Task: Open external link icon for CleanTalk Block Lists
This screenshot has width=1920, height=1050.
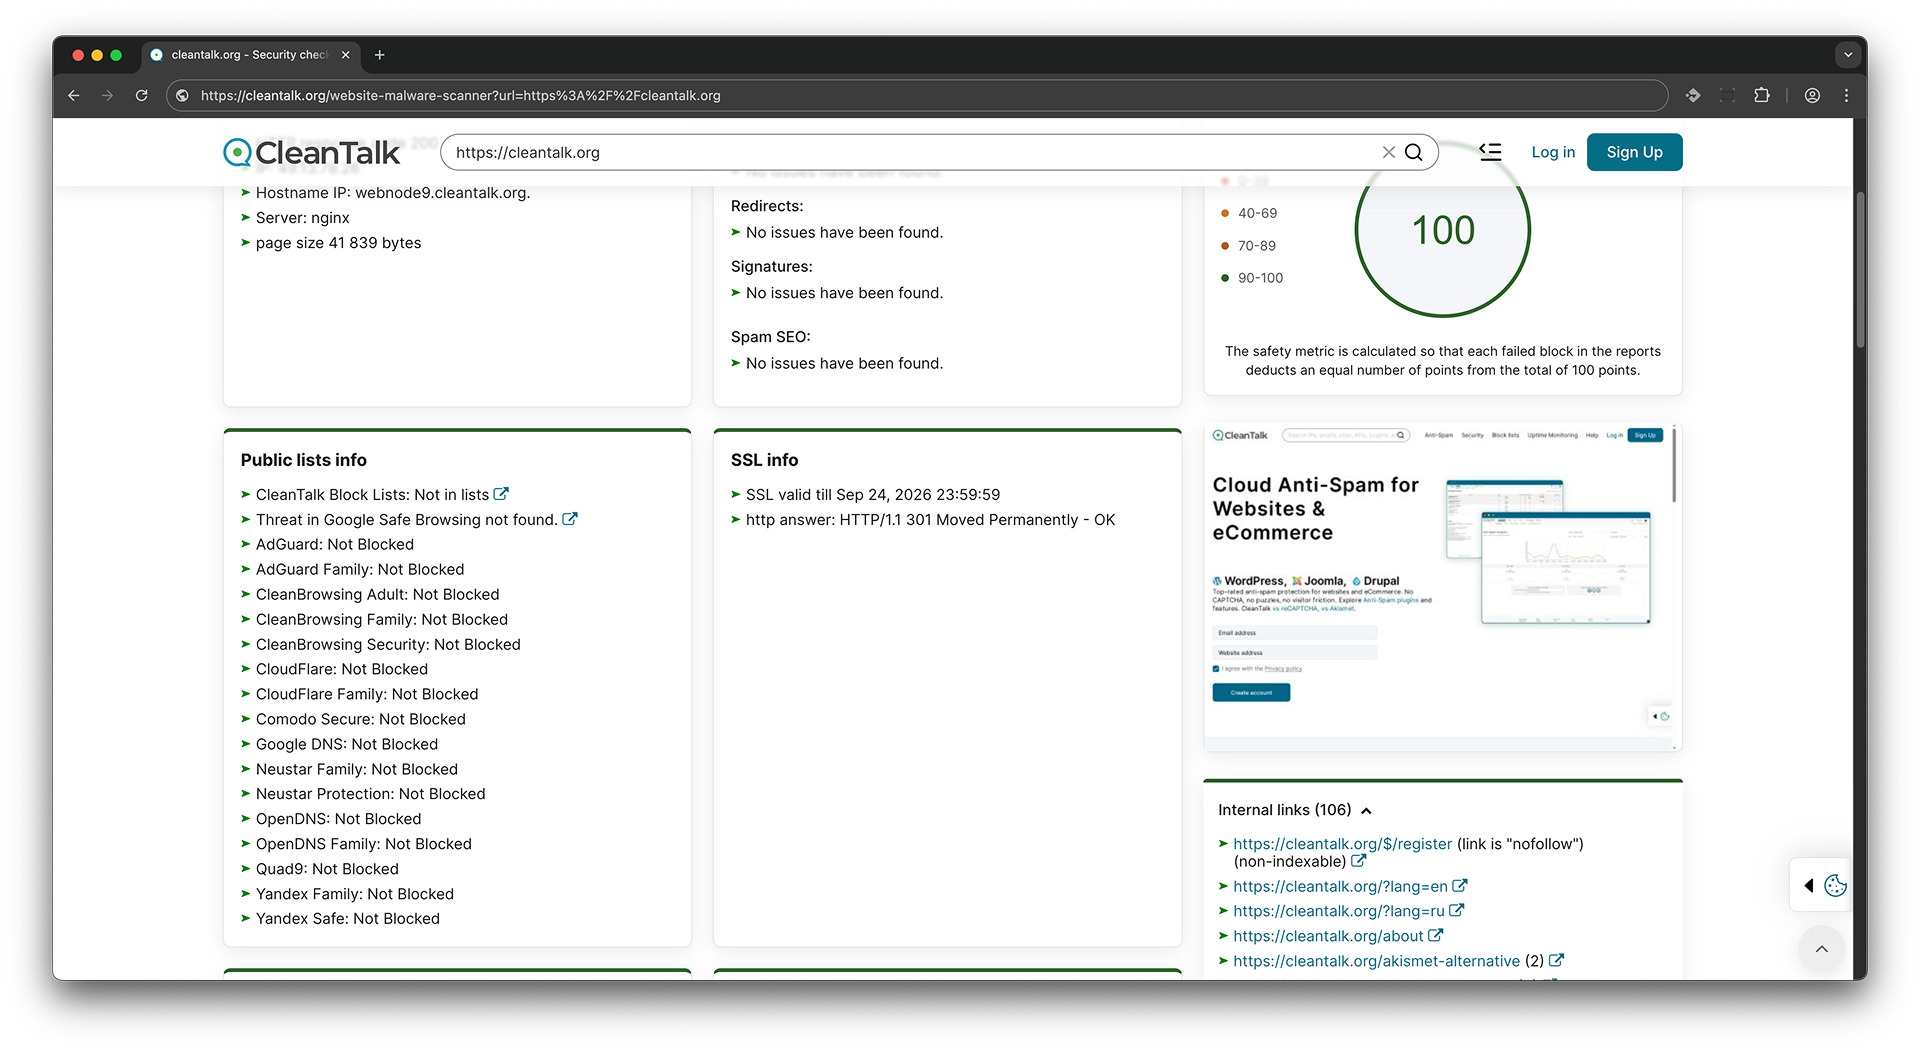Action: 501,494
